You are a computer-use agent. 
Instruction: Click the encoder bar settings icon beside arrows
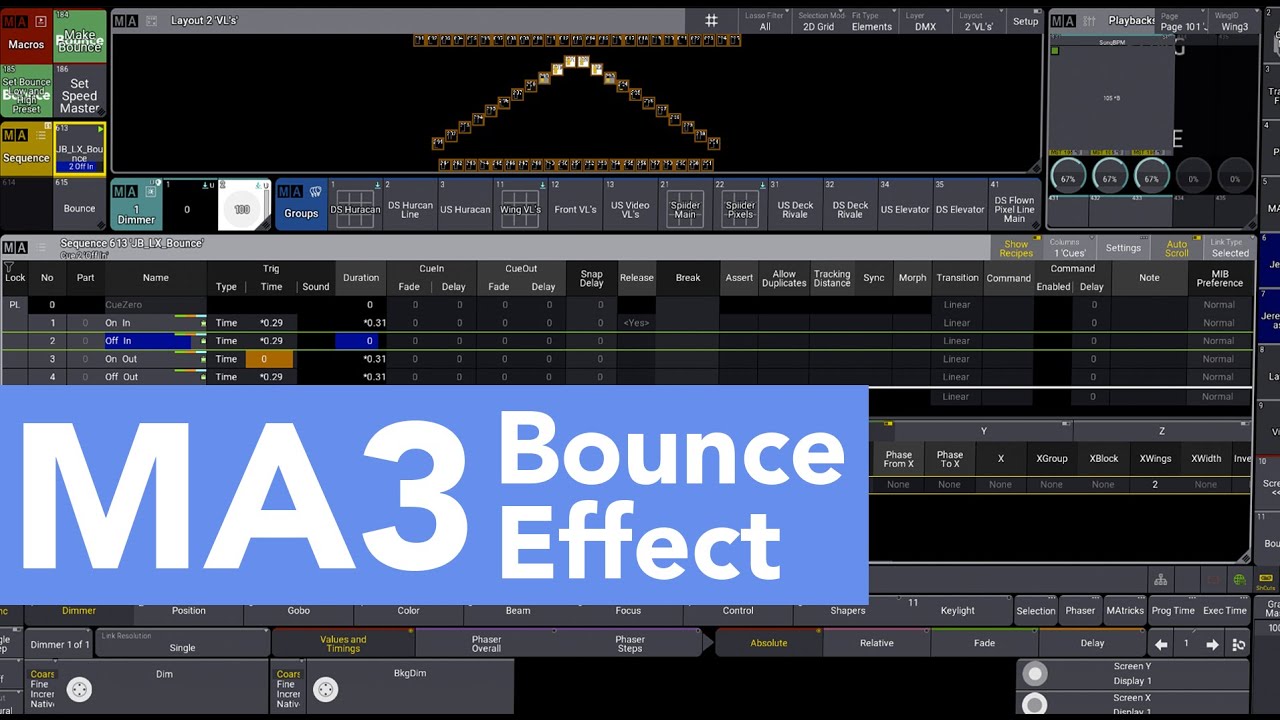pyautogui.click(x=1239, y=645)
